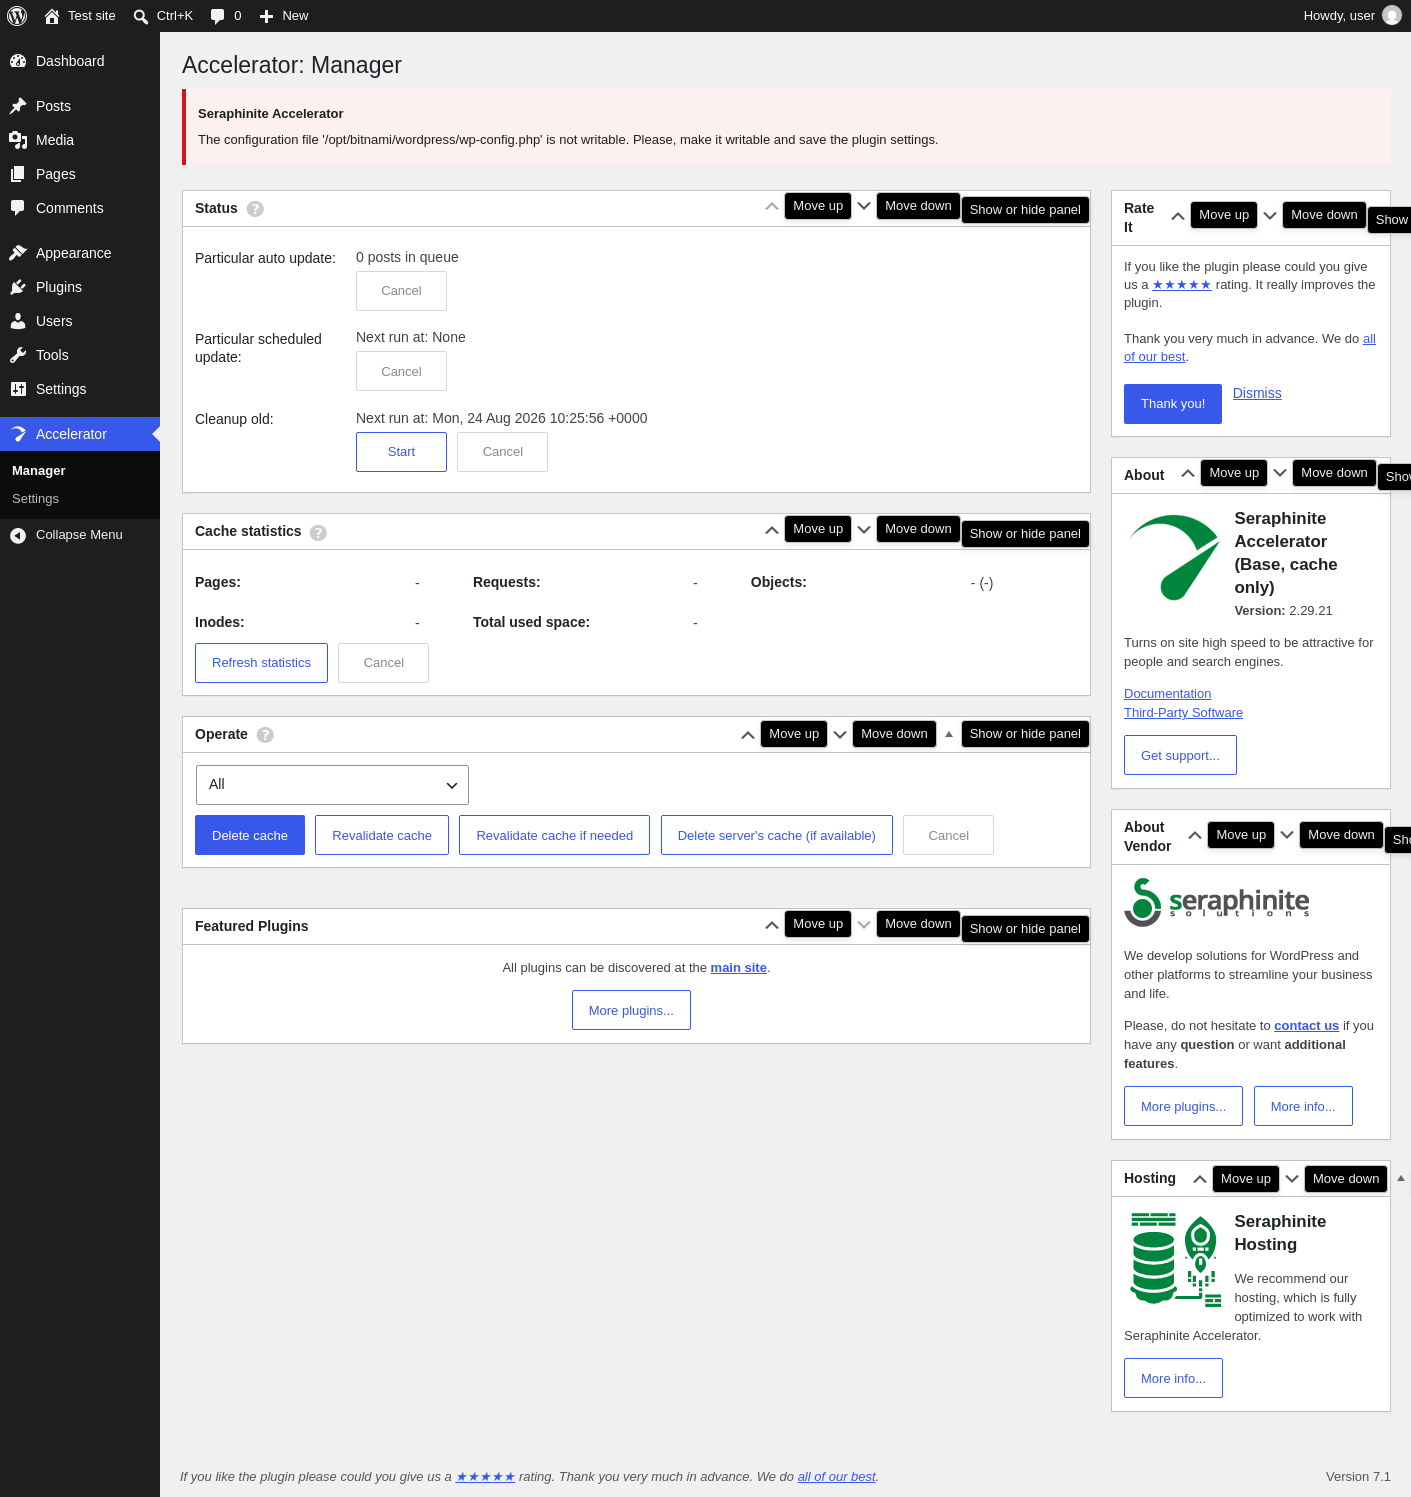
Task: Open help icon next to Cache statistics
Action: (x=318, y=532)
